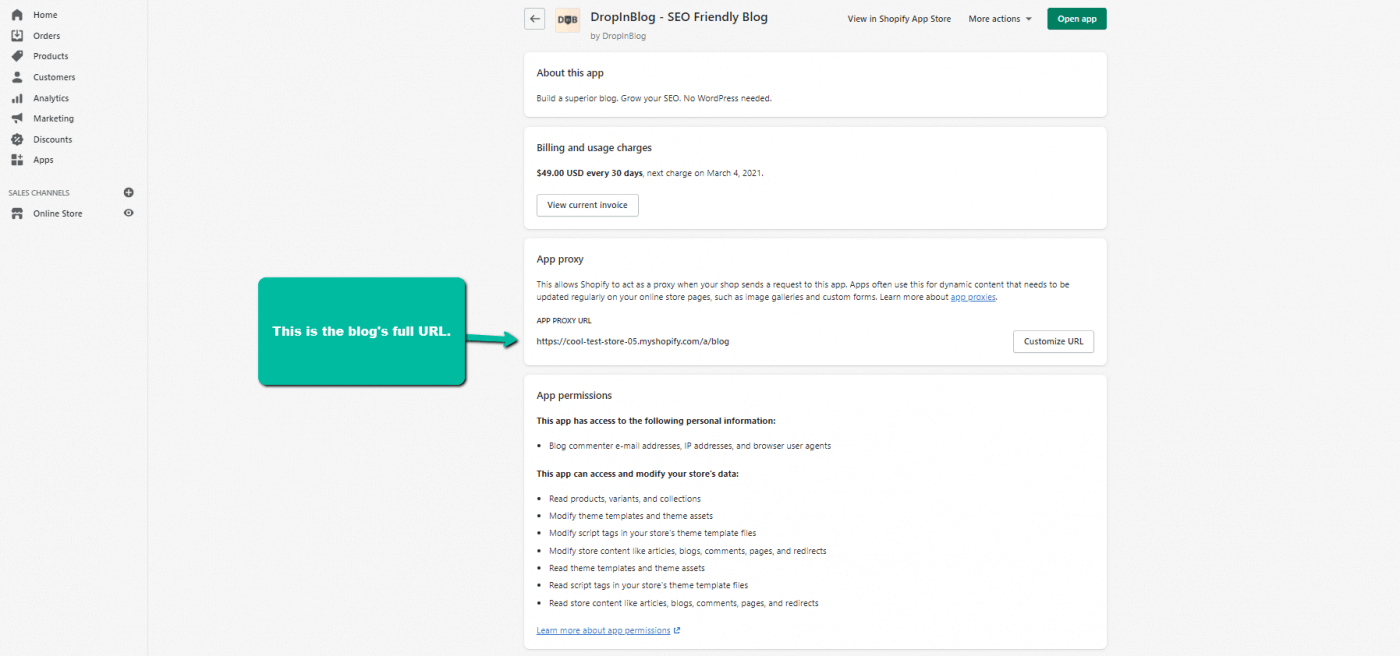The image size is (1400, 656).
Task: Open Online Store sales channel
Action: tap(58, 213)
